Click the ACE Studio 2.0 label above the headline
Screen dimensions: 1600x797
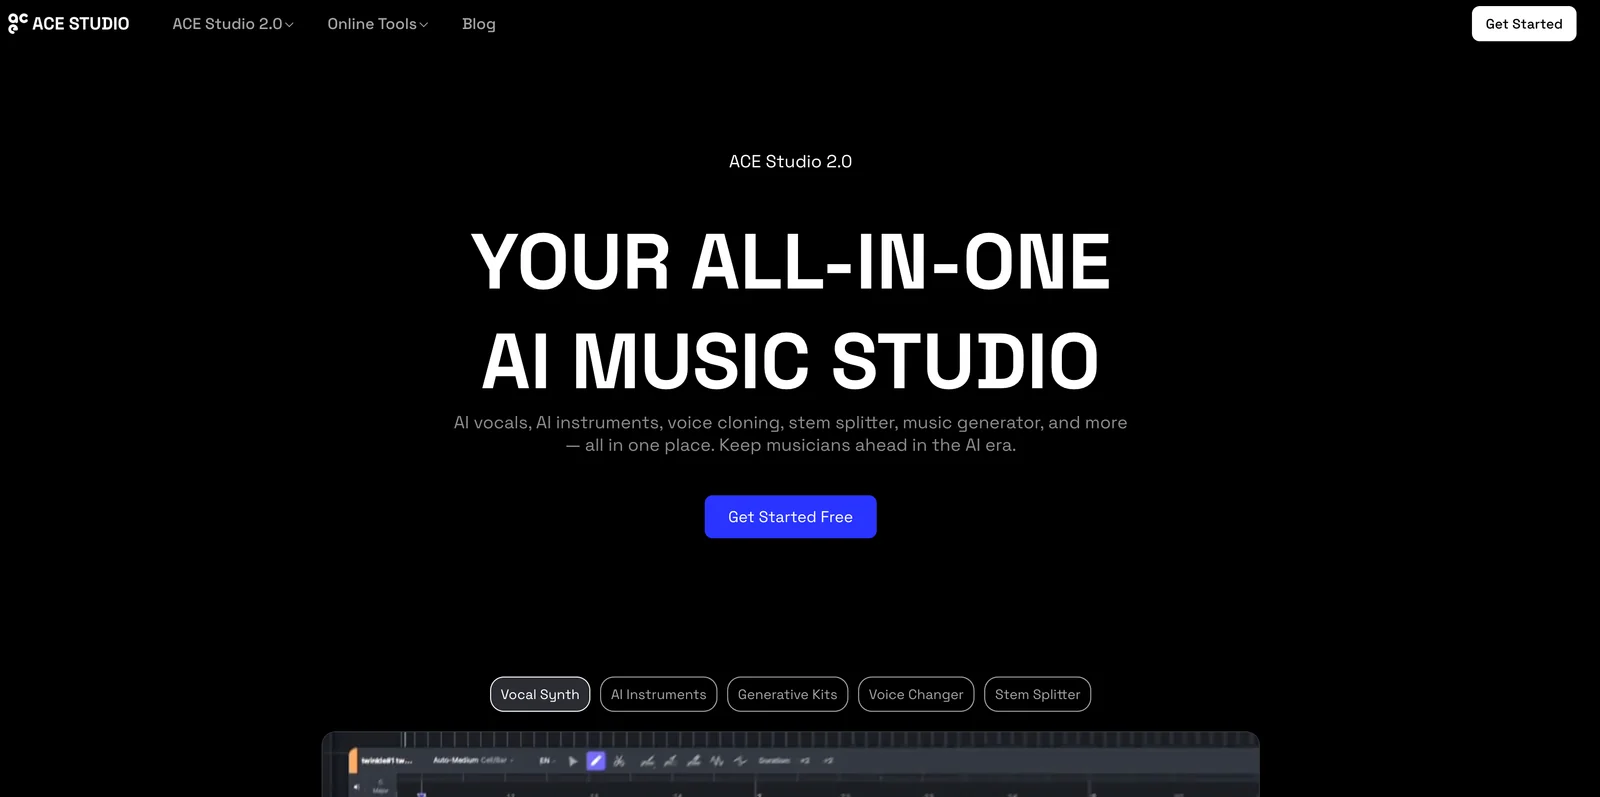pos(790,162)
